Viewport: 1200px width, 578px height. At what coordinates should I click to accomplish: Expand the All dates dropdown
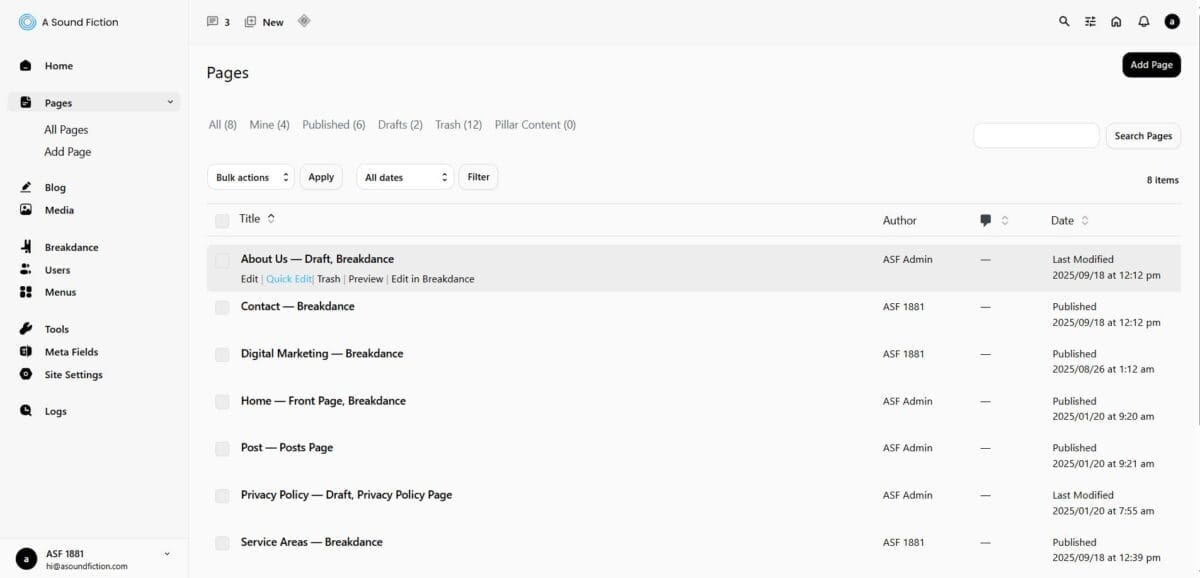pos(405,177)
